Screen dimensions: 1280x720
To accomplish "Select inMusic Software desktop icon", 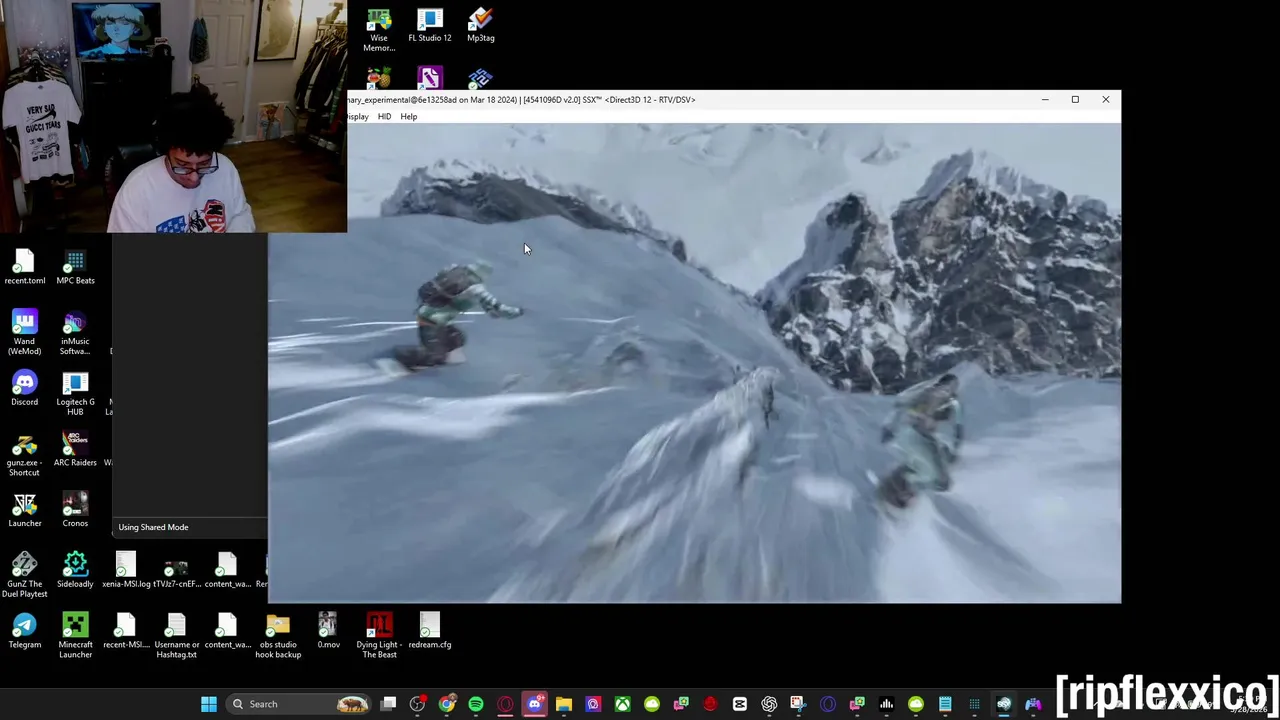I will click(75, 334).
